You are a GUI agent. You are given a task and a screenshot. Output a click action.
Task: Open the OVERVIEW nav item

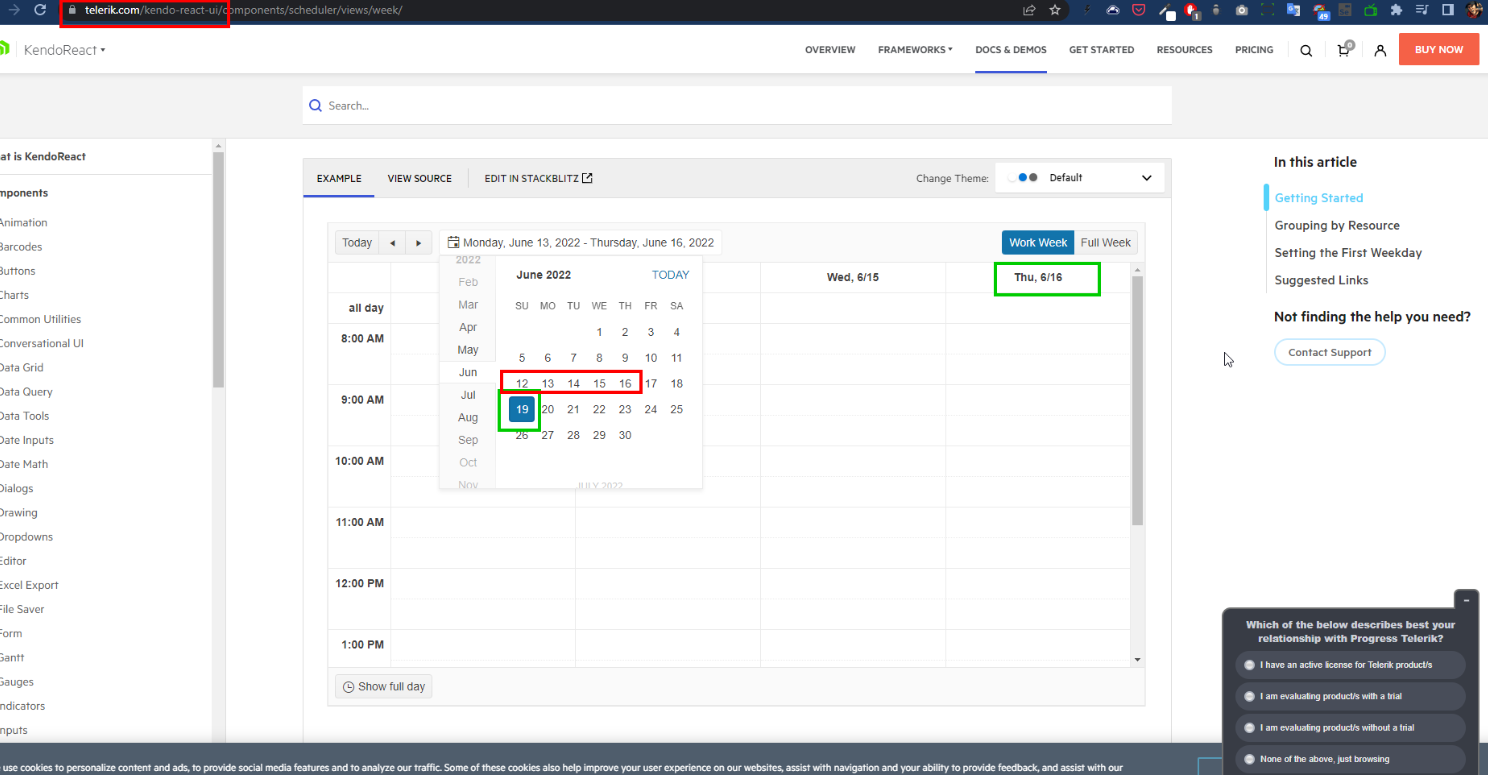[x=830, y=50]
